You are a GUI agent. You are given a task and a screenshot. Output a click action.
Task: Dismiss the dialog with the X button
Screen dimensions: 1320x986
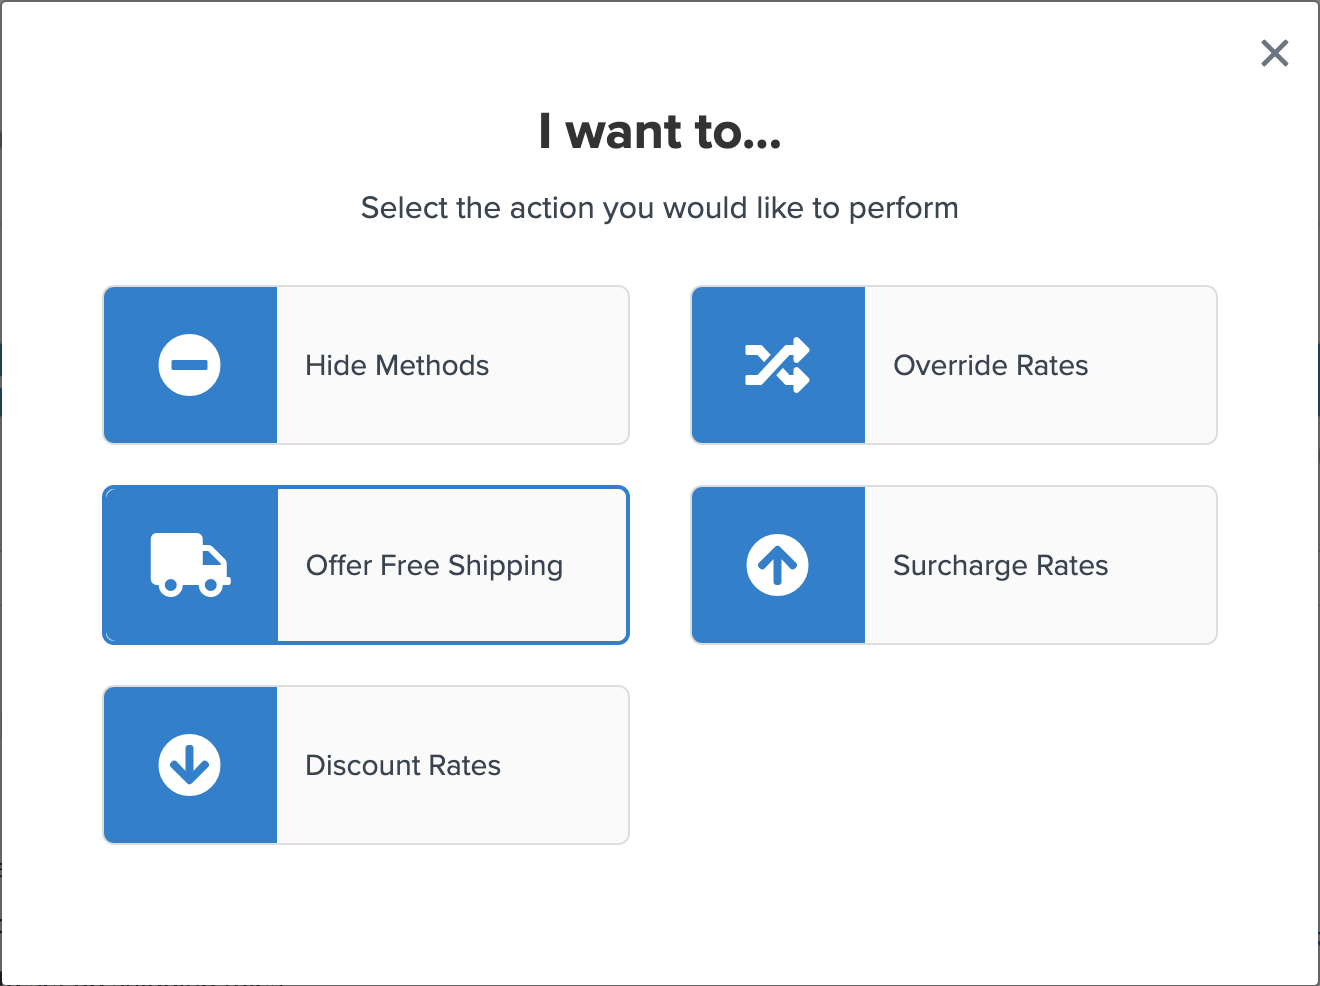(1274, 53)
